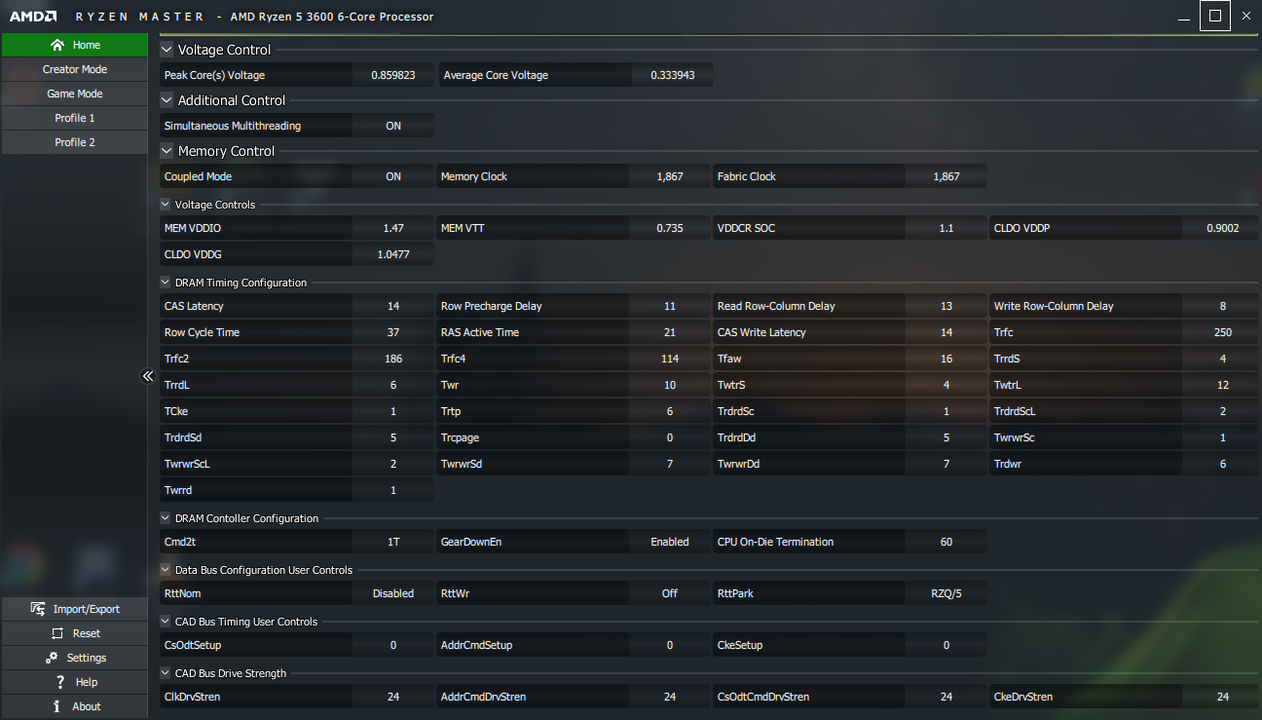1262x720 pixels.
Task: Click the Tfaw value 16
Action: coord(946,359)
